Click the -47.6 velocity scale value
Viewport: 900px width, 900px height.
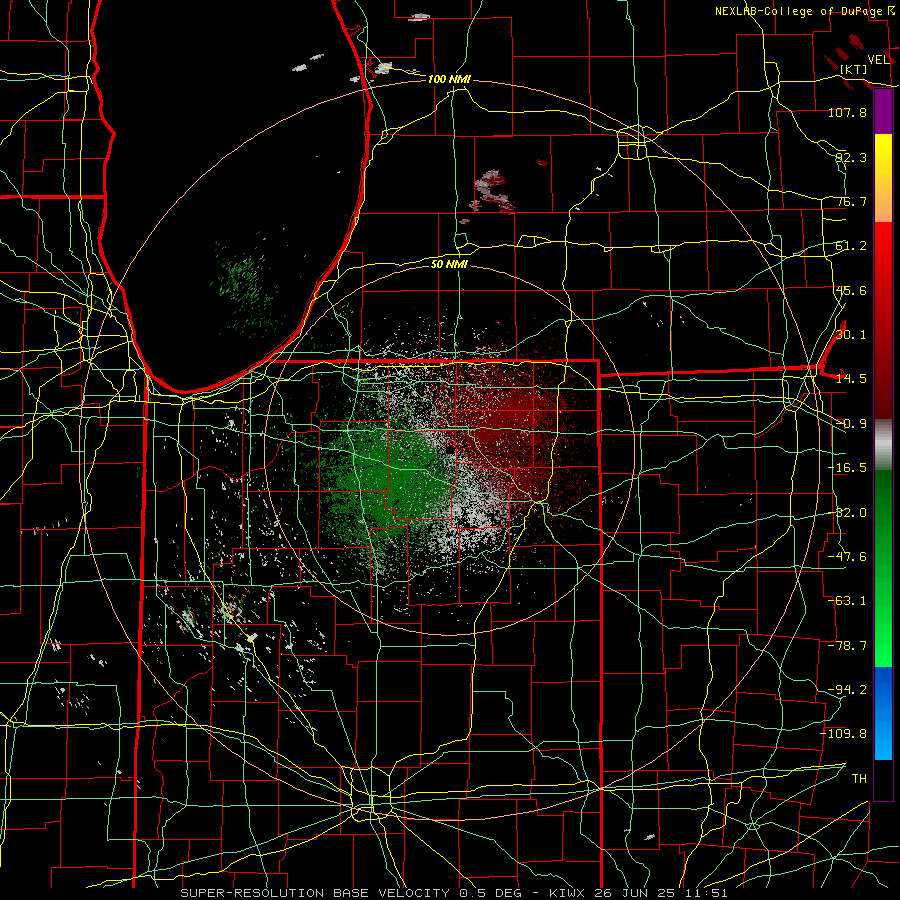(x=847, y=557)
